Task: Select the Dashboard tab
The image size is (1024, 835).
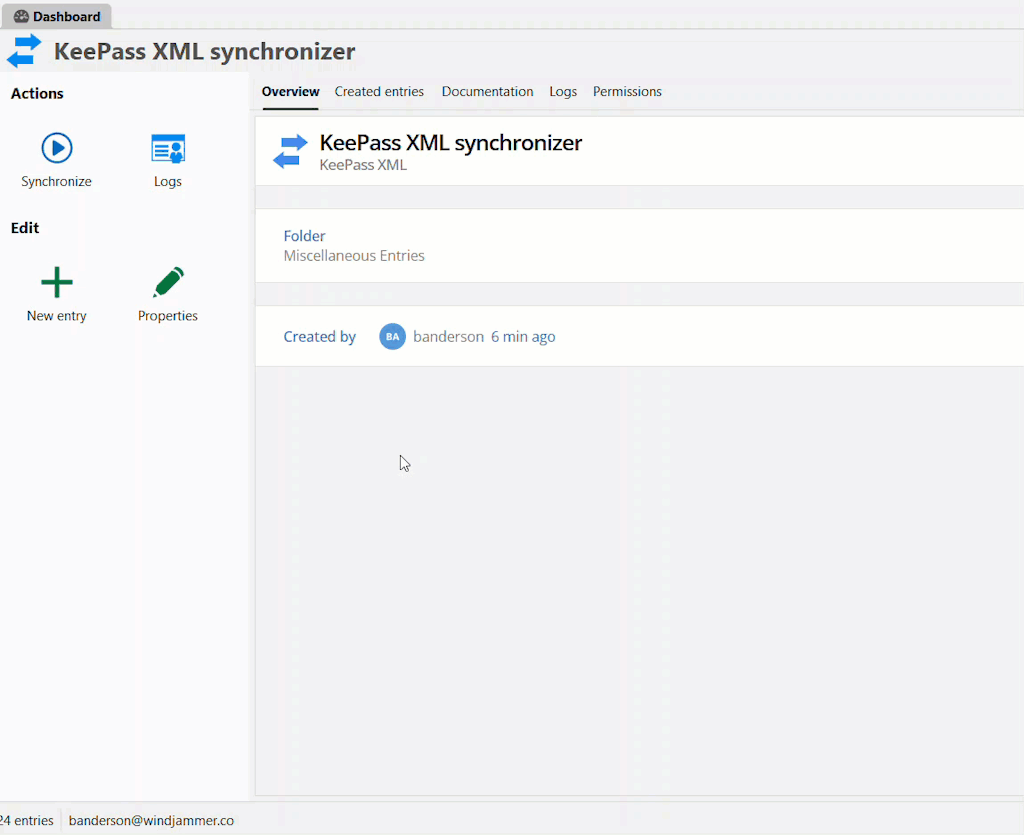Action: pos(57,16)
